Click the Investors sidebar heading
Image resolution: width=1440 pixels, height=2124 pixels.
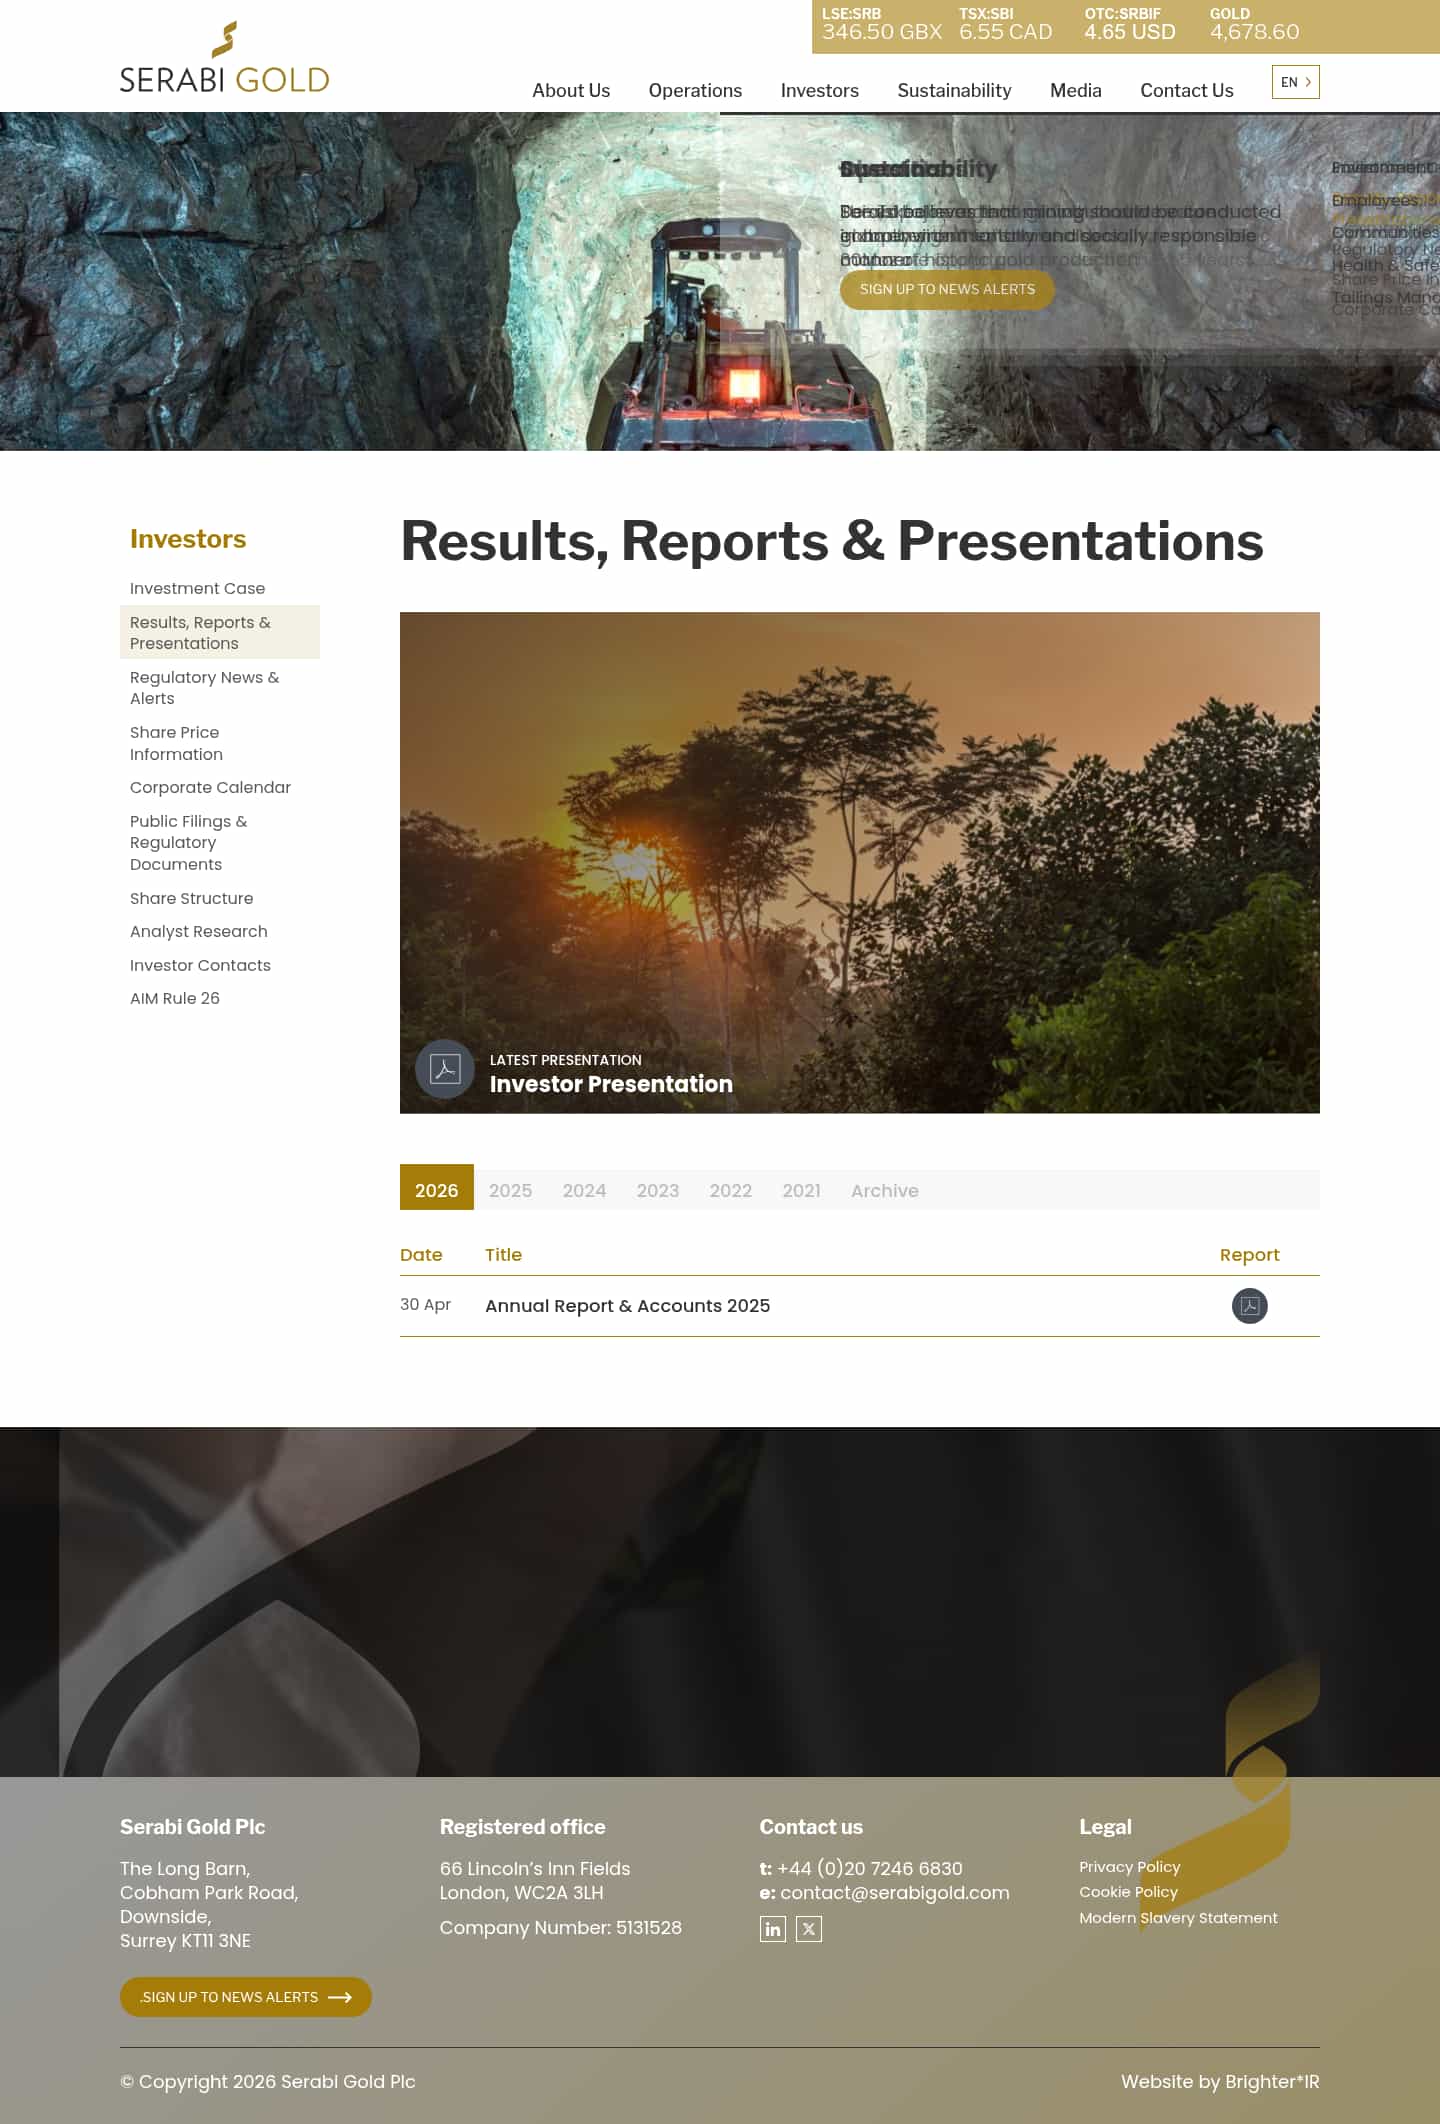click(188, 539)
